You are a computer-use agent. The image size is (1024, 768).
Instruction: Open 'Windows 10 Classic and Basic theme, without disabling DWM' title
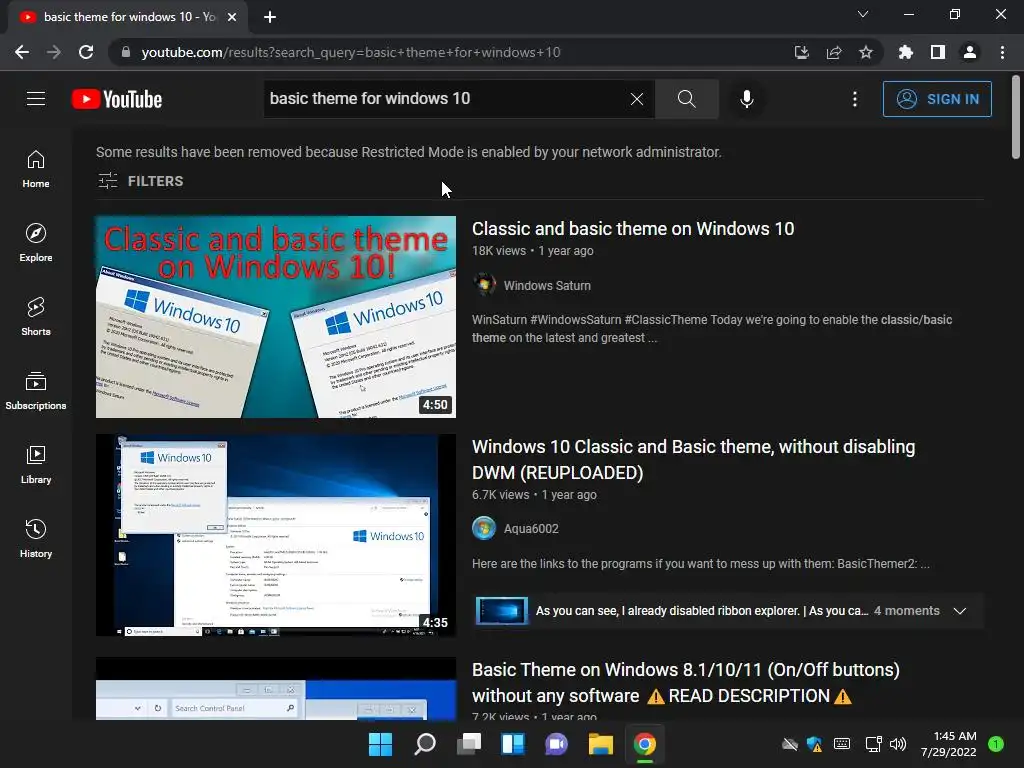tap(693, 460)
